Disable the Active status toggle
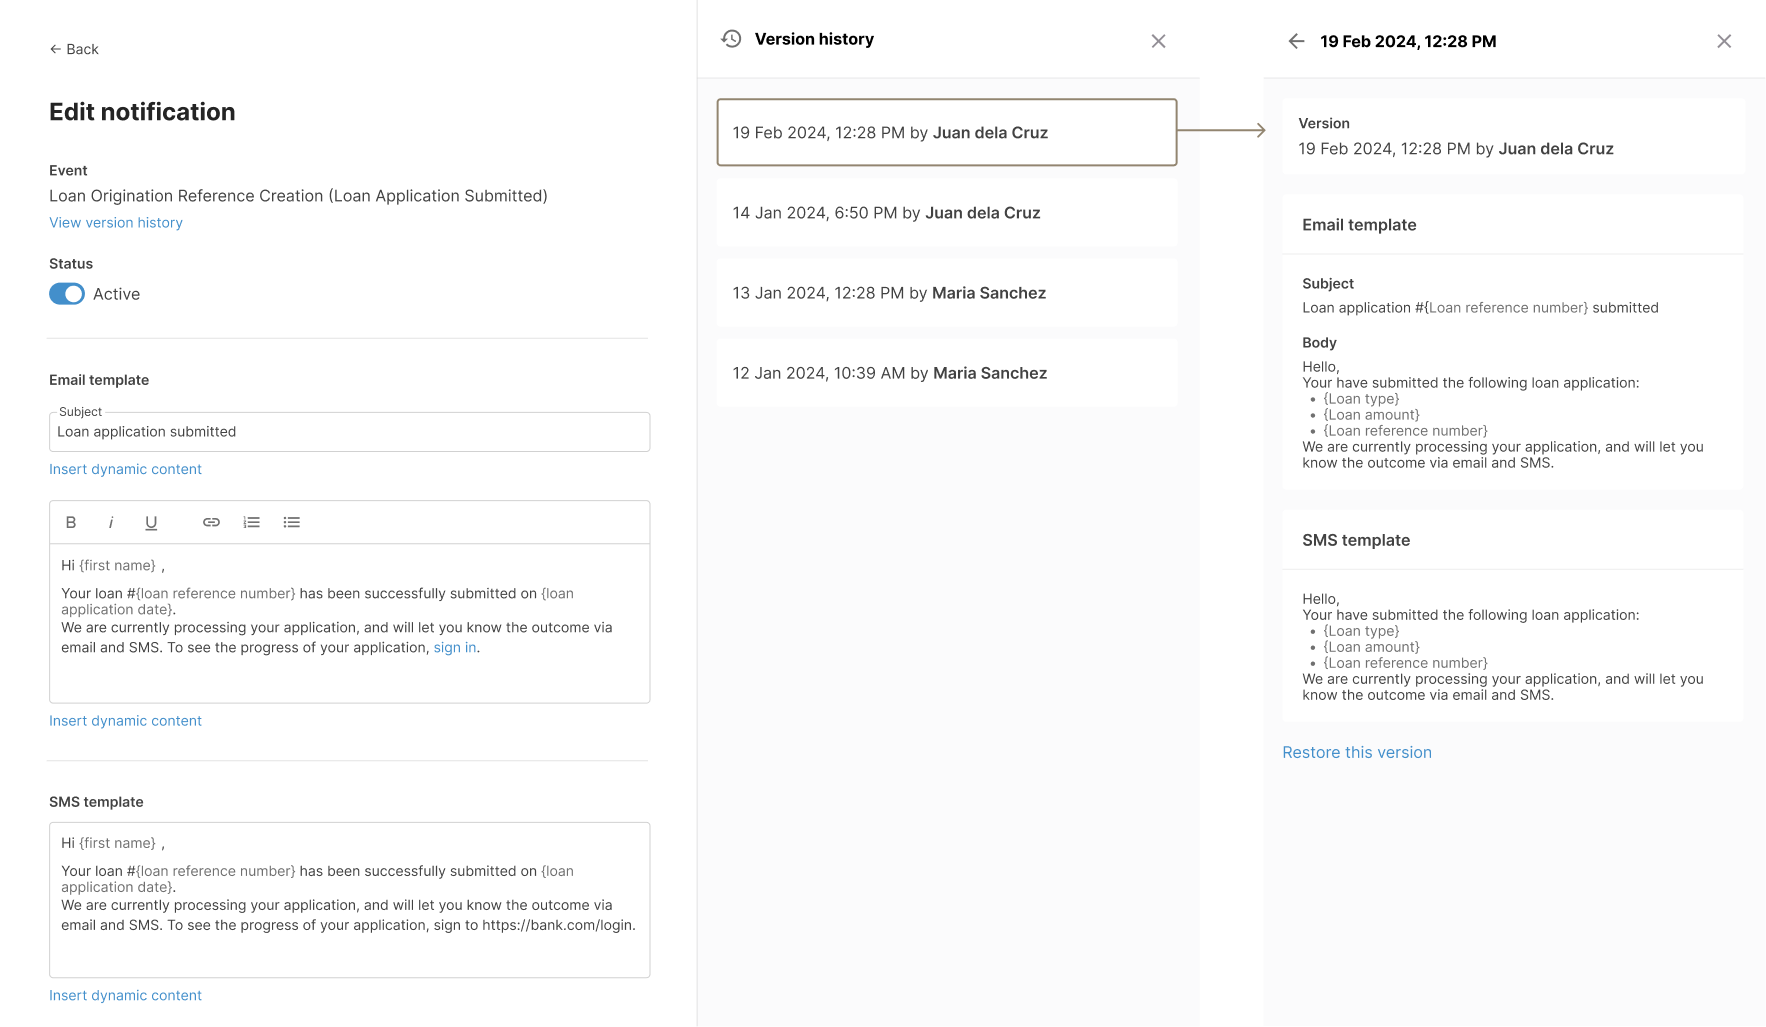 click(66, 293)
